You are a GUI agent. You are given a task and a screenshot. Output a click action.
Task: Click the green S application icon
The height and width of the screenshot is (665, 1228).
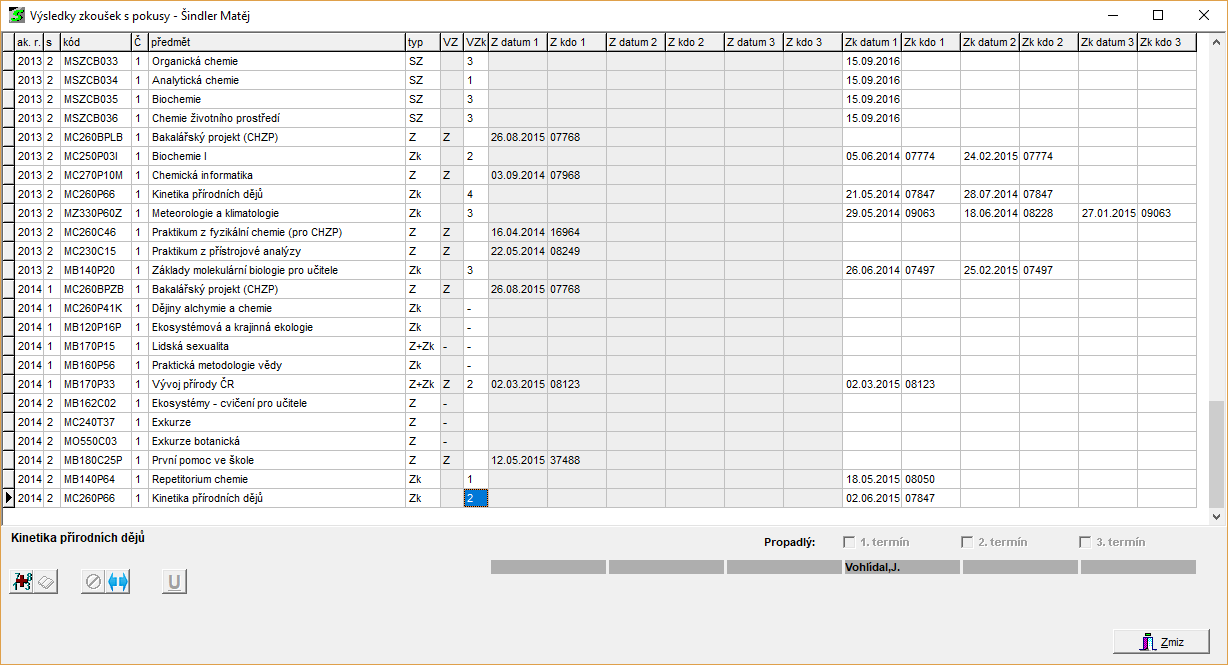tap(16, 15)
